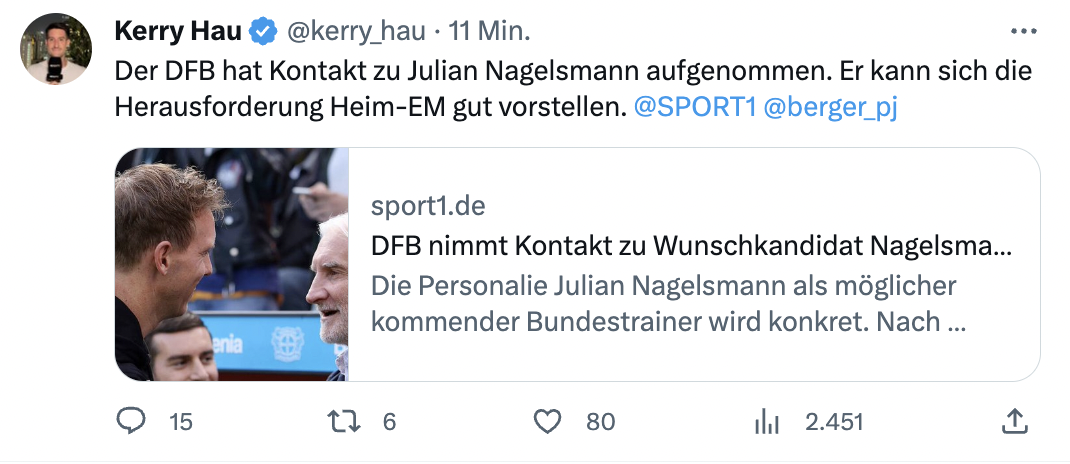Click the like count 80

point(601,422)
